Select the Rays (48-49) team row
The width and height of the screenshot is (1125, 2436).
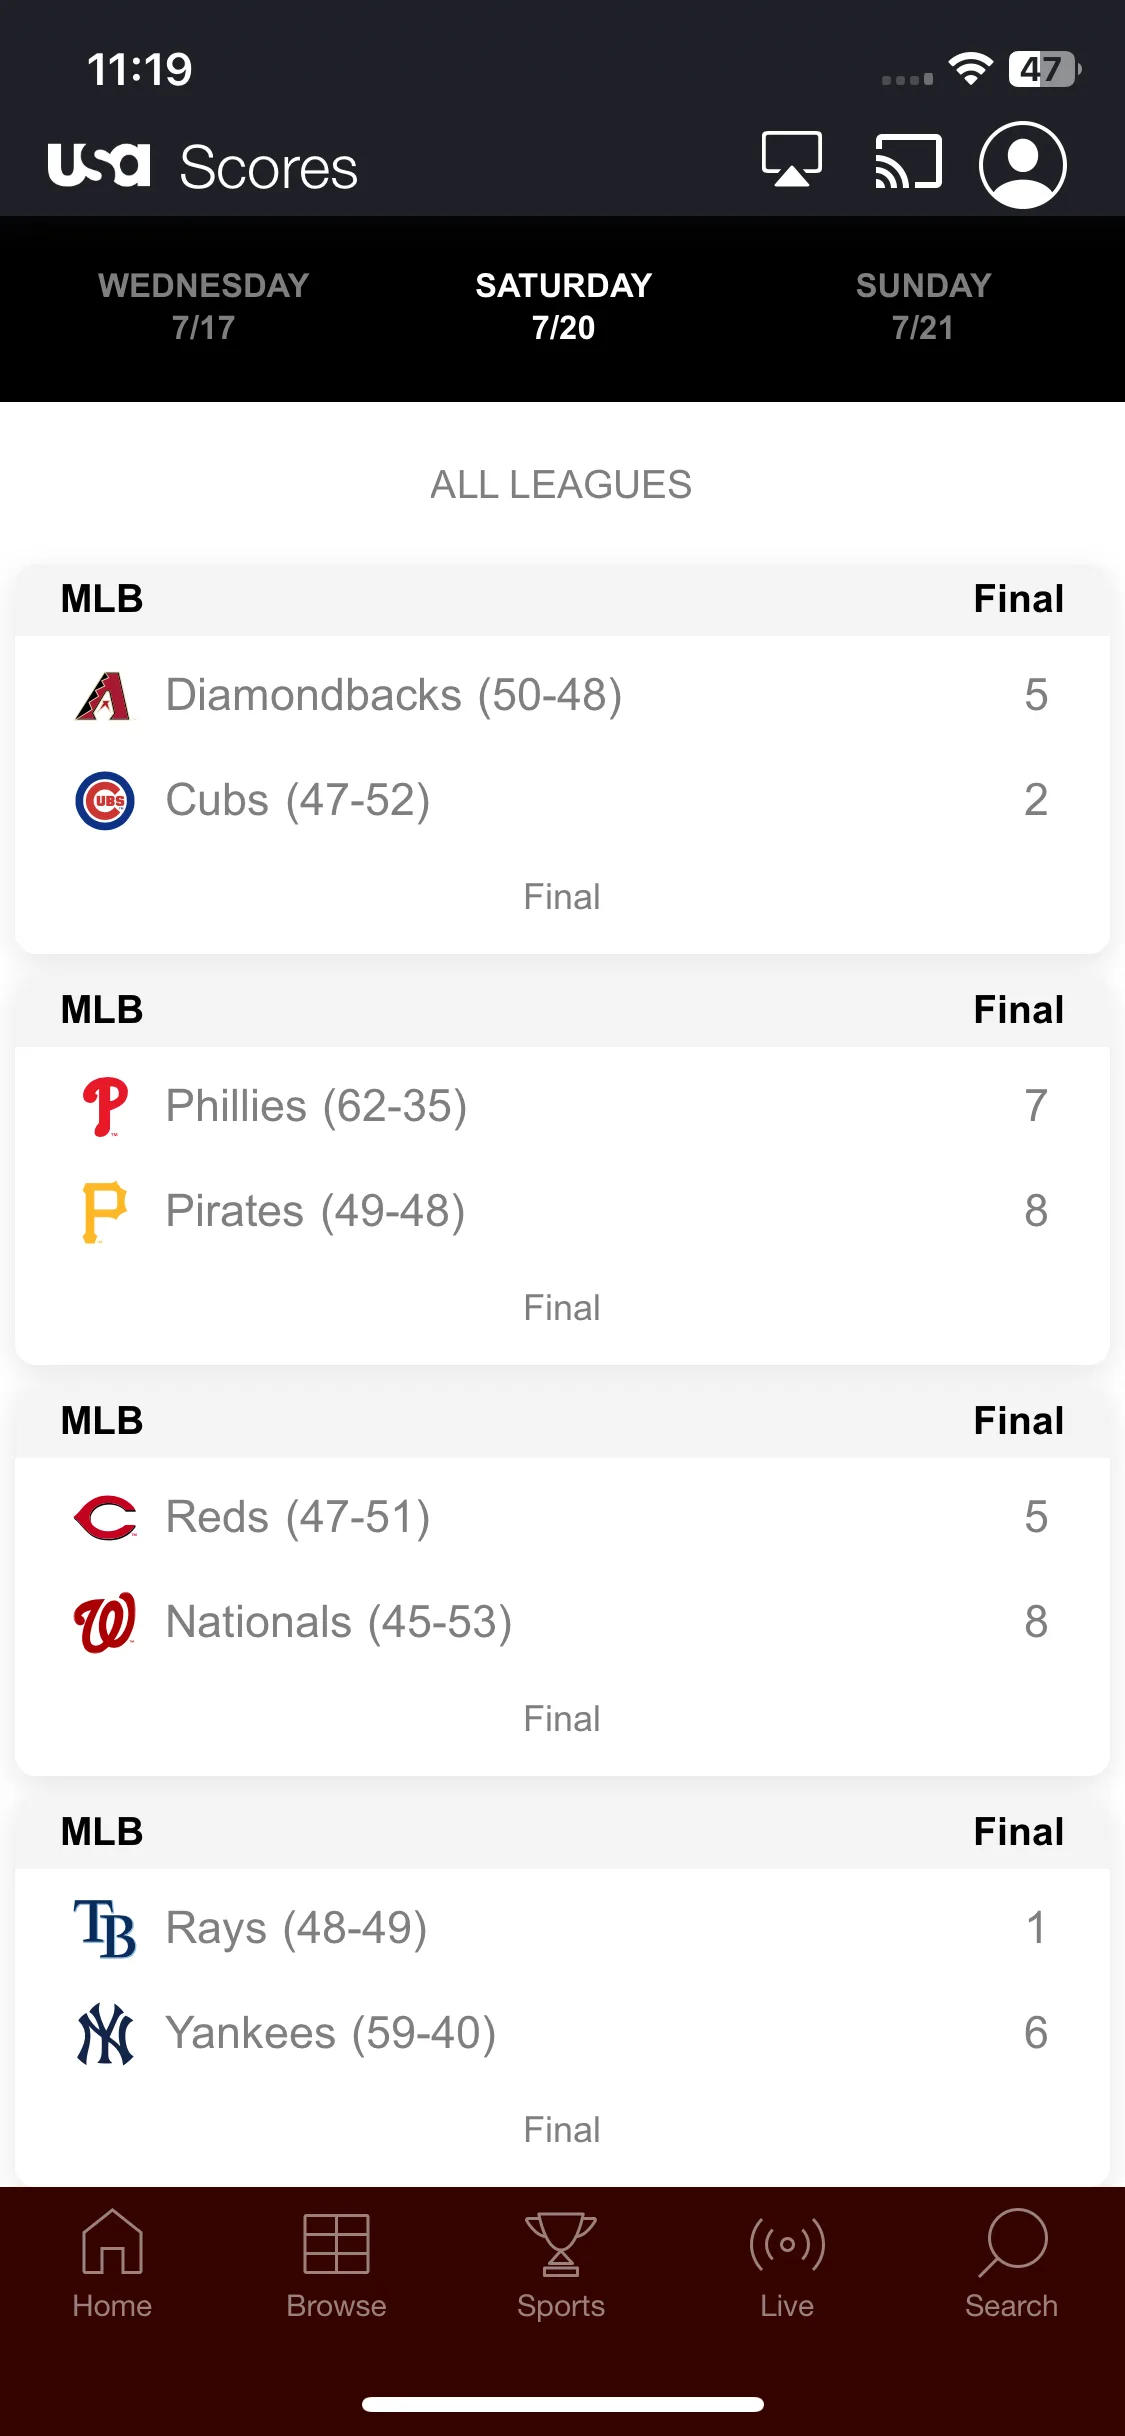[562, 1928]
